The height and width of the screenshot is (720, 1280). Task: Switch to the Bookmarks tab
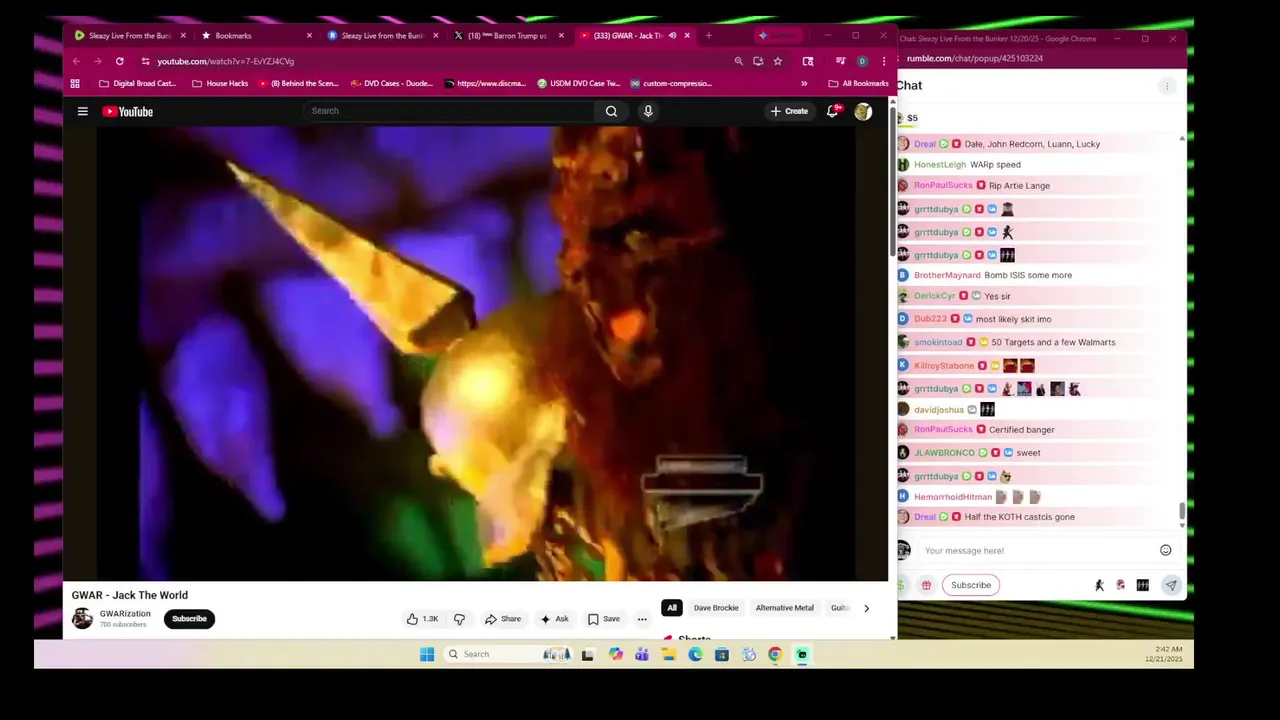click(257, 36)
